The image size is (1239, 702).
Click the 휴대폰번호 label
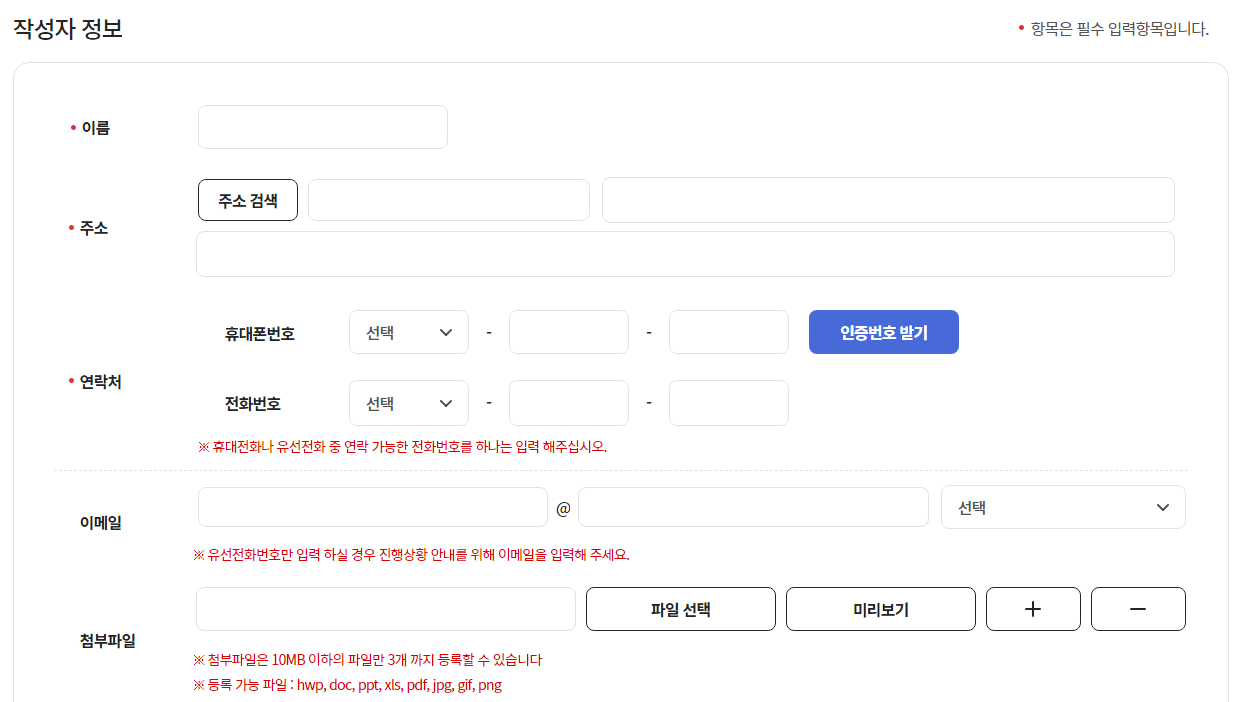coord(260,334)
